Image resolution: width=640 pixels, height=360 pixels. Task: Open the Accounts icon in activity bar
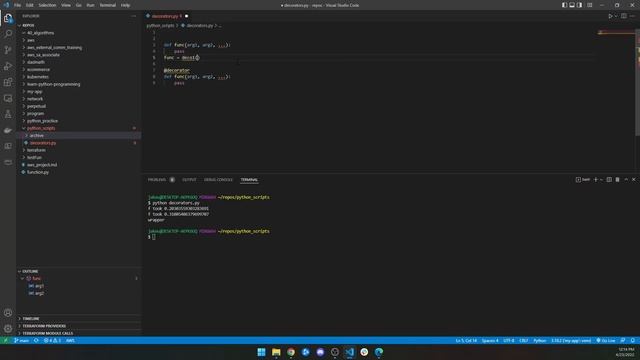(8, 313)
